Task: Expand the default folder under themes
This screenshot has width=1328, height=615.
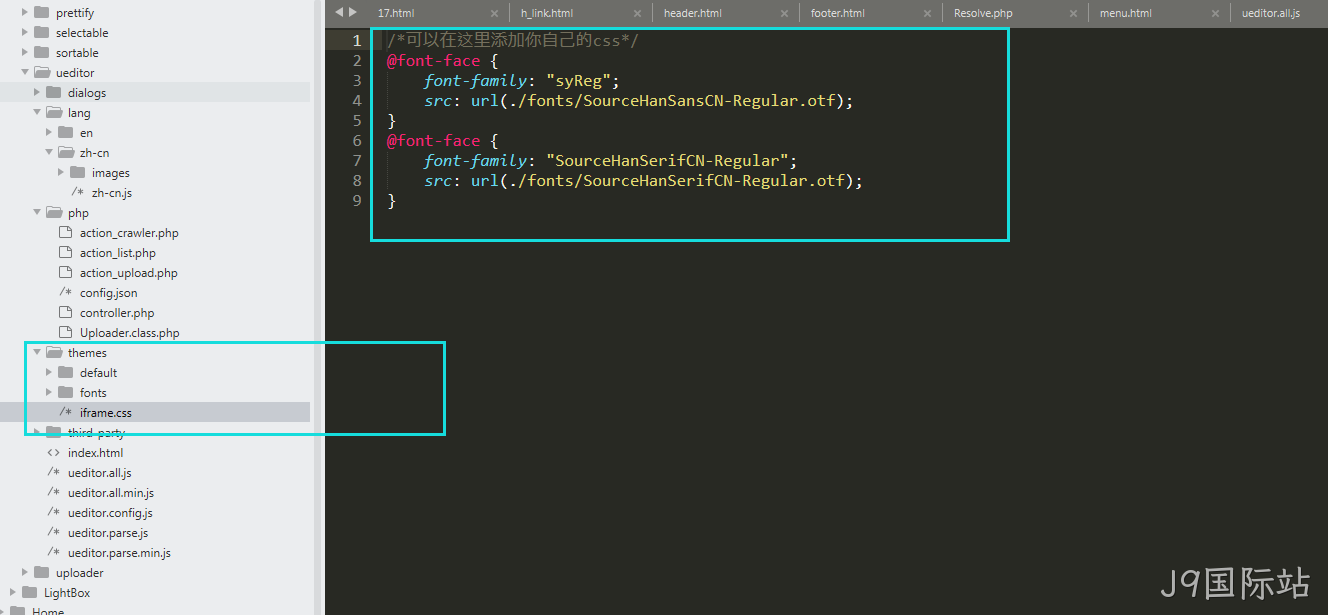Action: point(49,372)
